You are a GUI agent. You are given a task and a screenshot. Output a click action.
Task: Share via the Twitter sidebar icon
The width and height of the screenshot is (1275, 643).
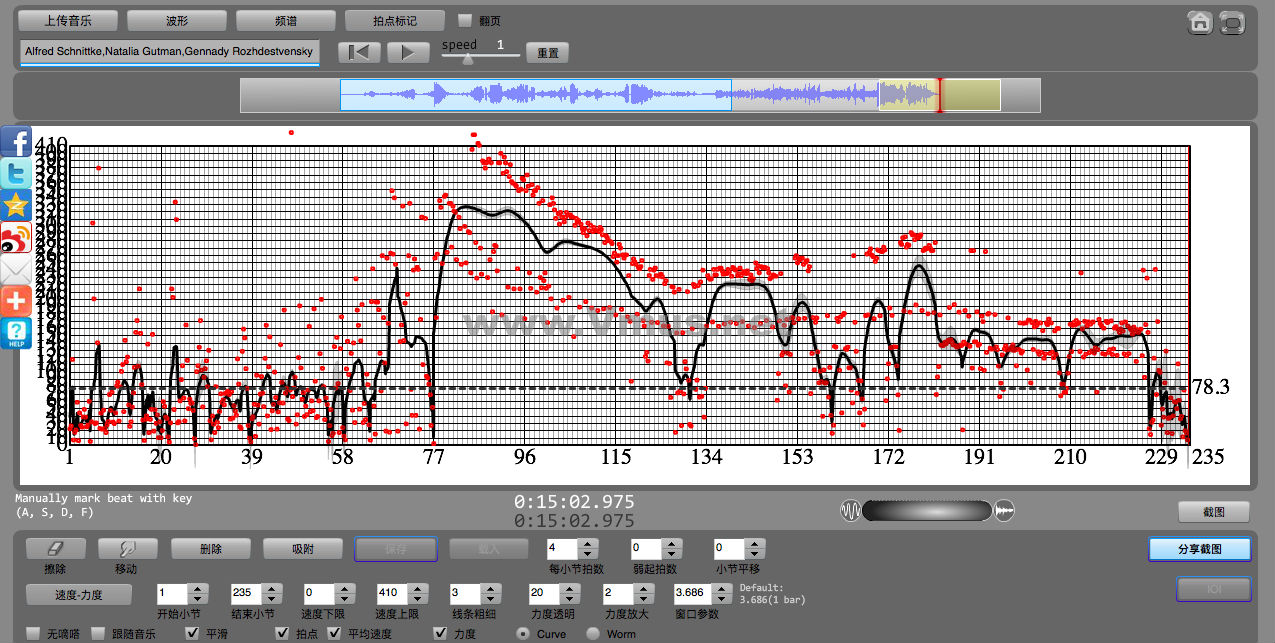[16, 174]
